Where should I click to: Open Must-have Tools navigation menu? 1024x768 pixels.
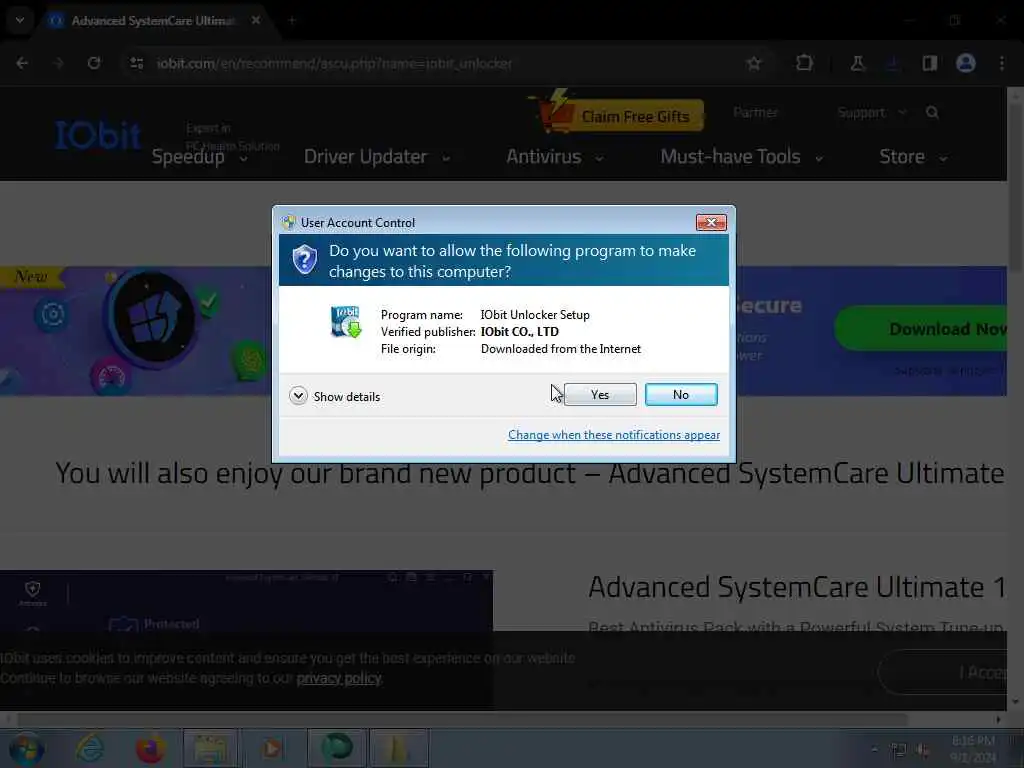pyautogui.click(x=741, y=157)
